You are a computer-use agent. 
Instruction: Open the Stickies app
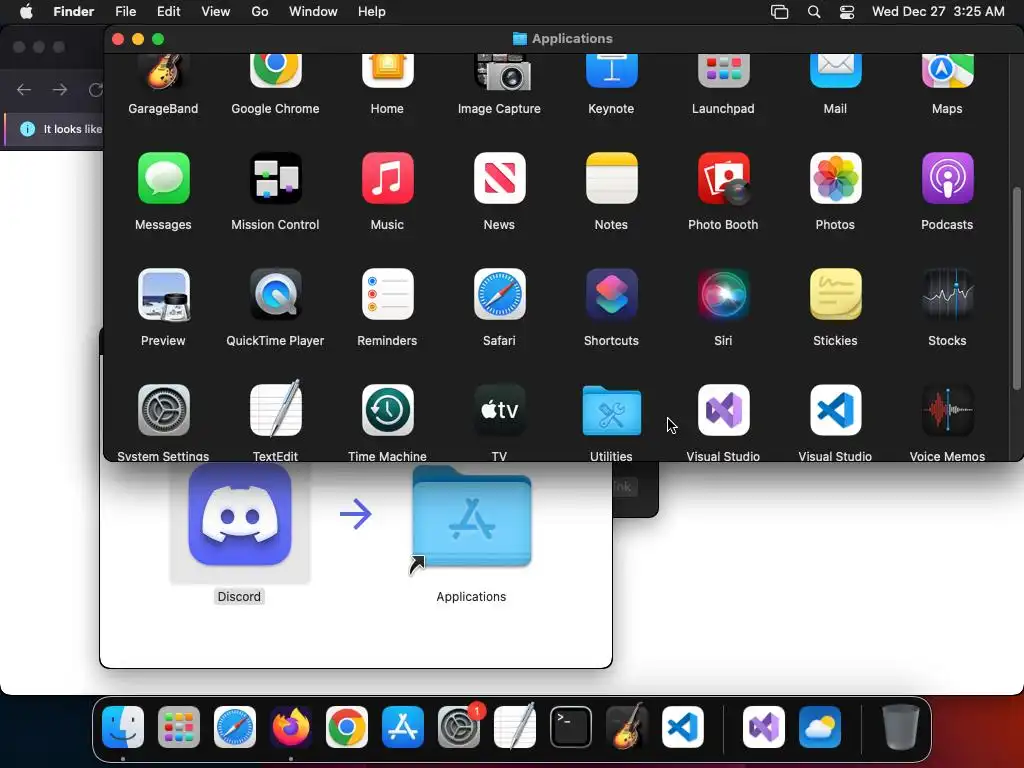[835, 295]
